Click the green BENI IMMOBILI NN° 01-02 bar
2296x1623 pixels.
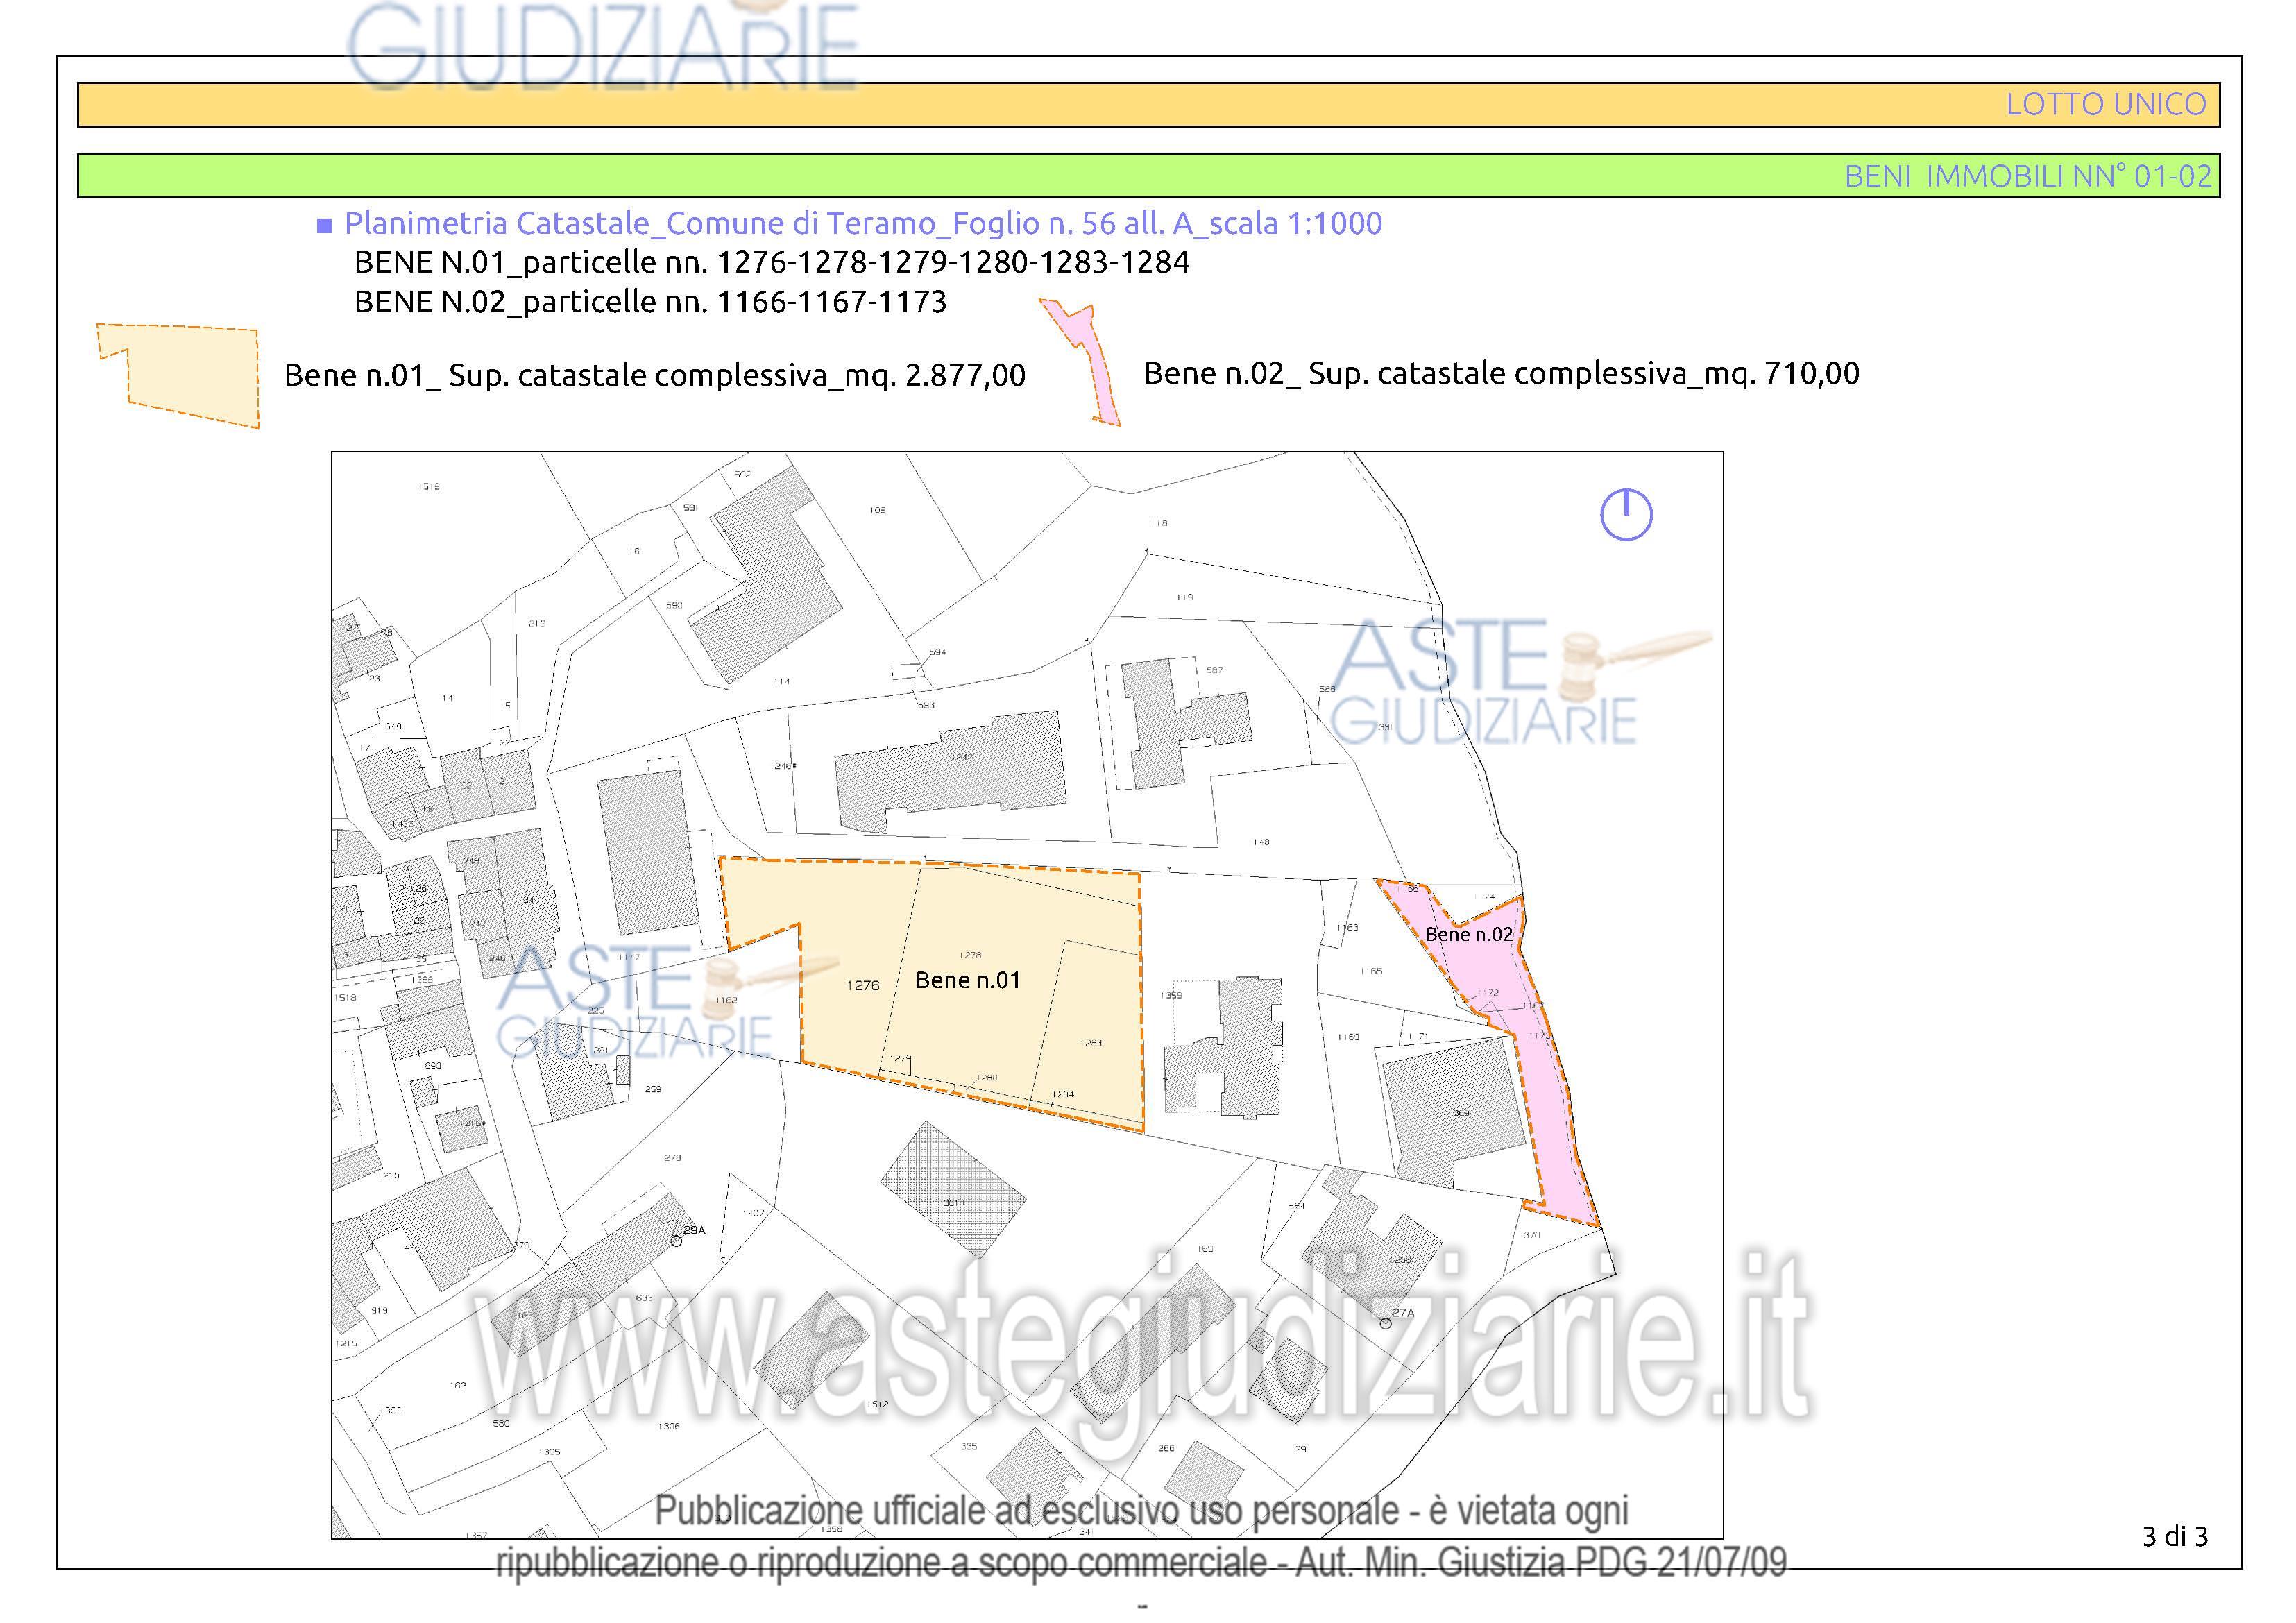(1148, 176)
